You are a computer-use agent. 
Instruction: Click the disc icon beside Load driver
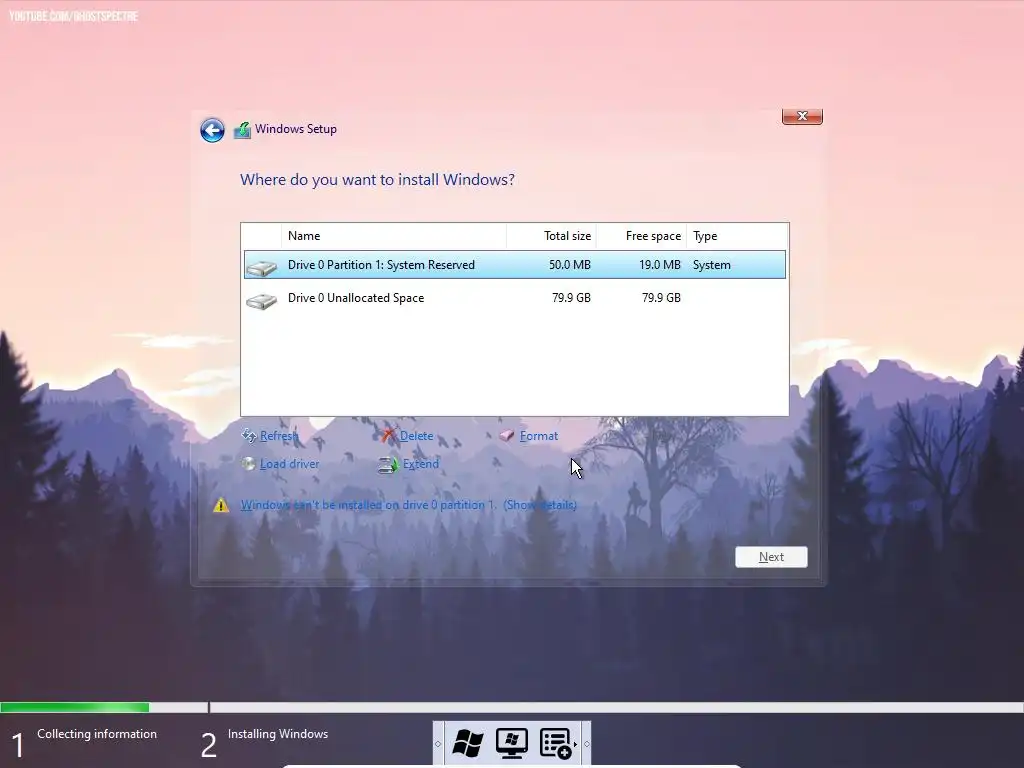(x=248, y=464)
